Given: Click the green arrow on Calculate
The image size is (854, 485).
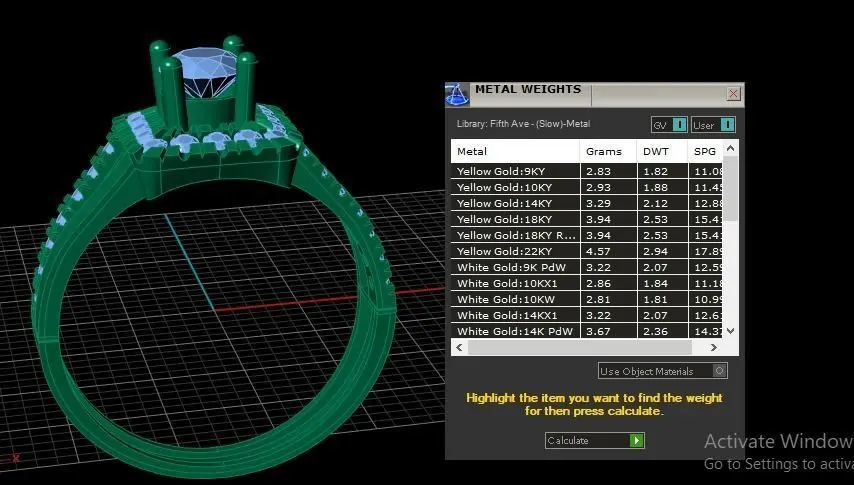Looking at the screenshot, I should (636, 440).
